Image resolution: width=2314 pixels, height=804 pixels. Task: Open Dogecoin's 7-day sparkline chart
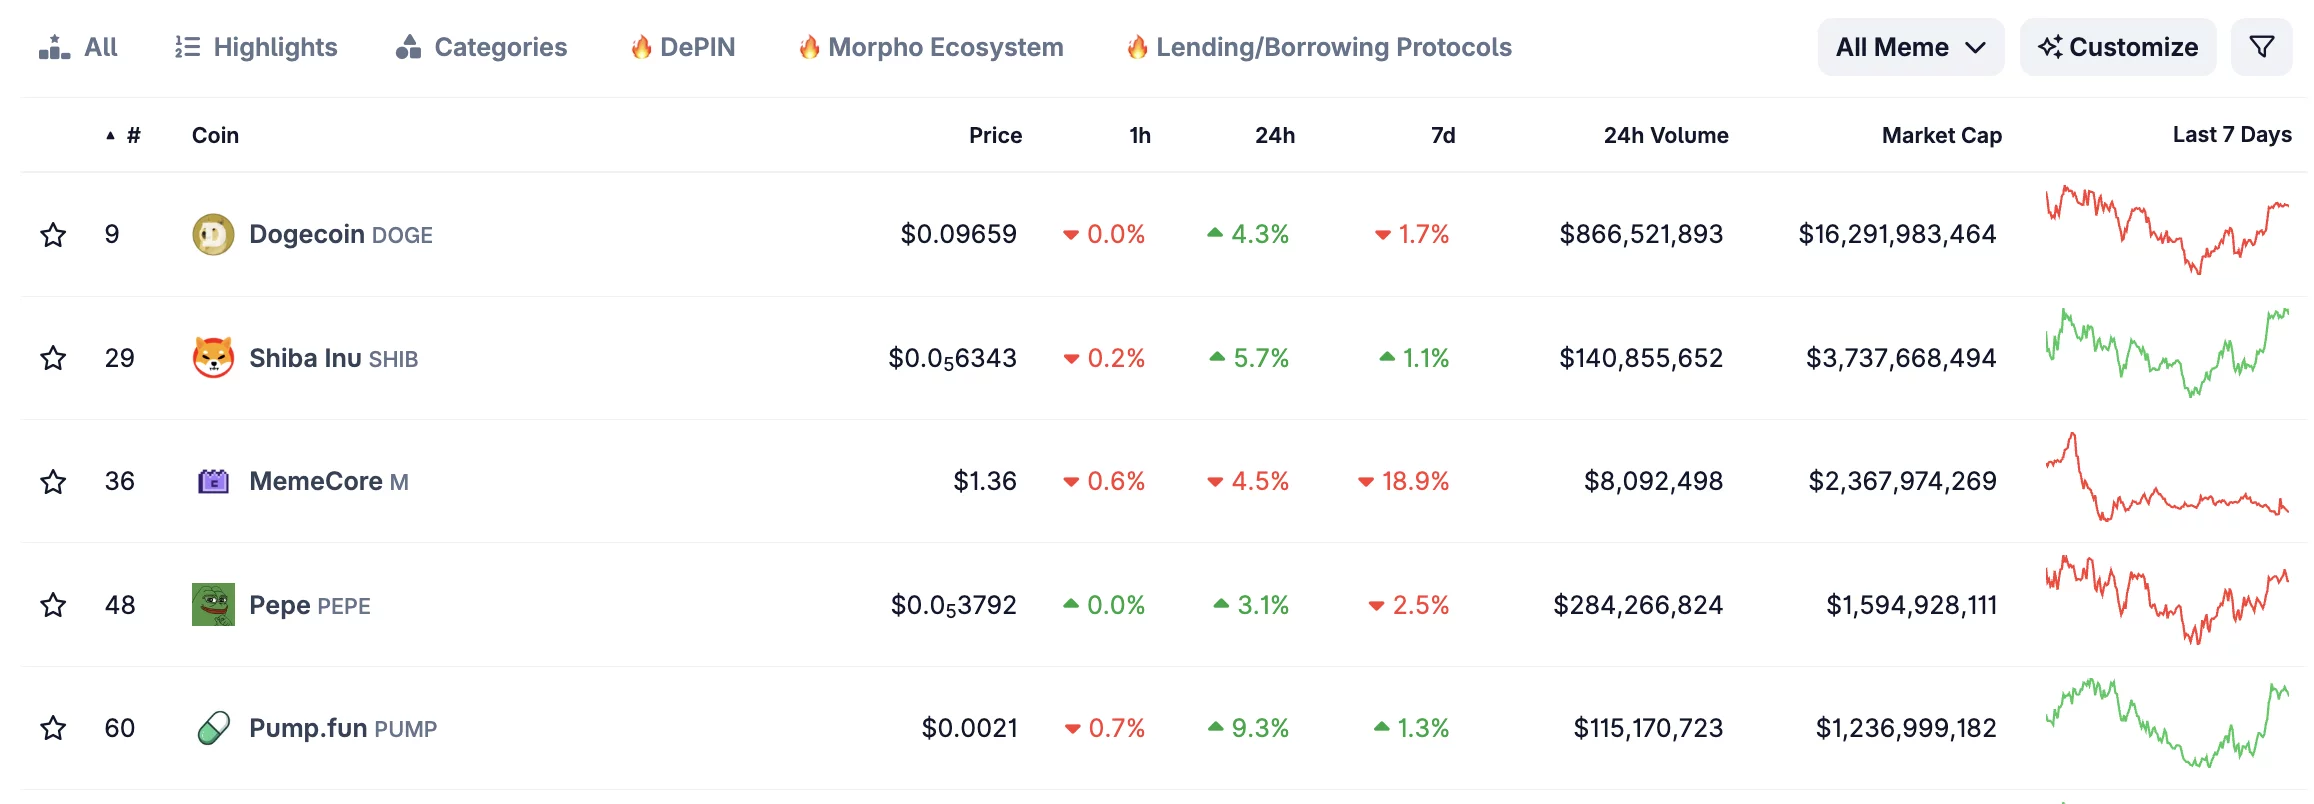tap(2167, 230)
